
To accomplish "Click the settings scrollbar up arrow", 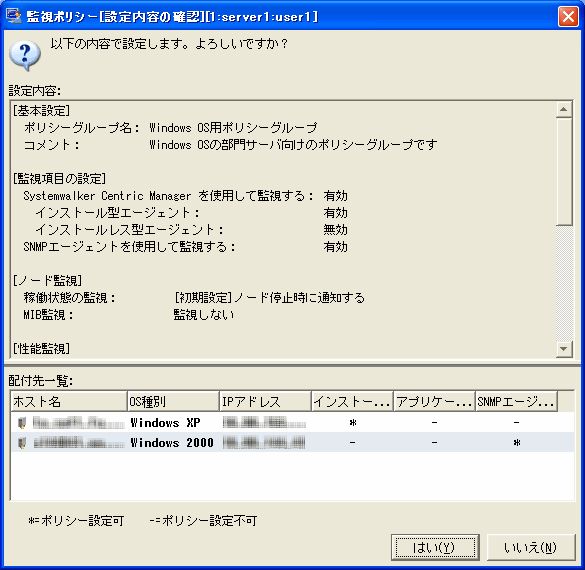I will tap(564, 110).
